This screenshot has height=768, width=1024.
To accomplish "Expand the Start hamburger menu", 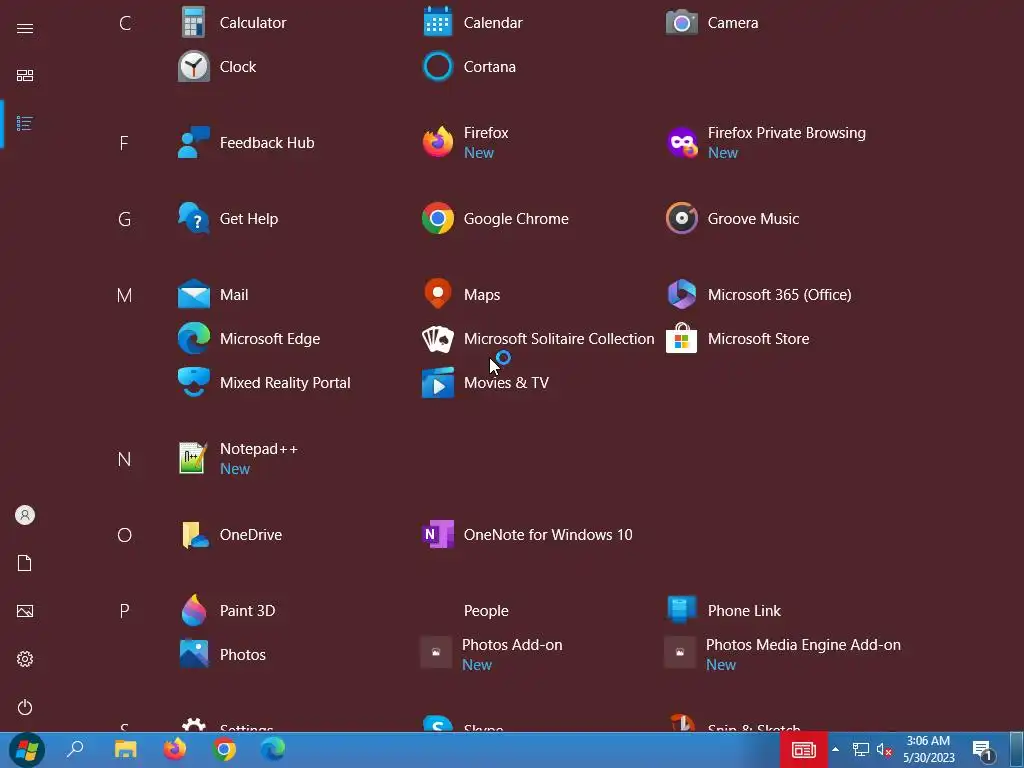I will tap(25, 28).
